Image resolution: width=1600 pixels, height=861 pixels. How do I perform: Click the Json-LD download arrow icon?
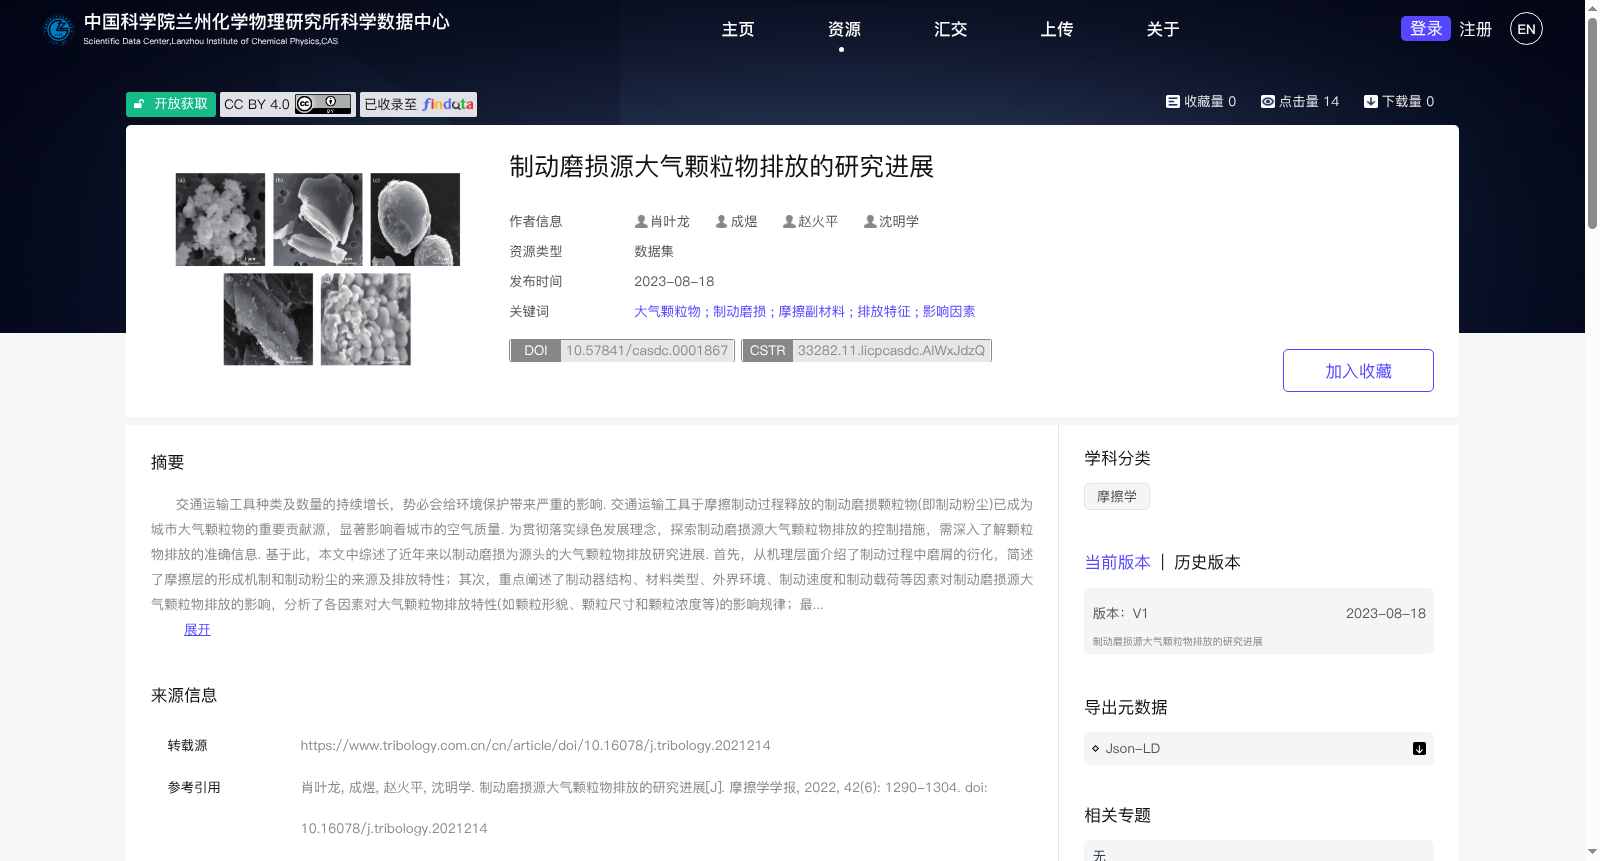pyautogui.click(x=1419, y=749)
